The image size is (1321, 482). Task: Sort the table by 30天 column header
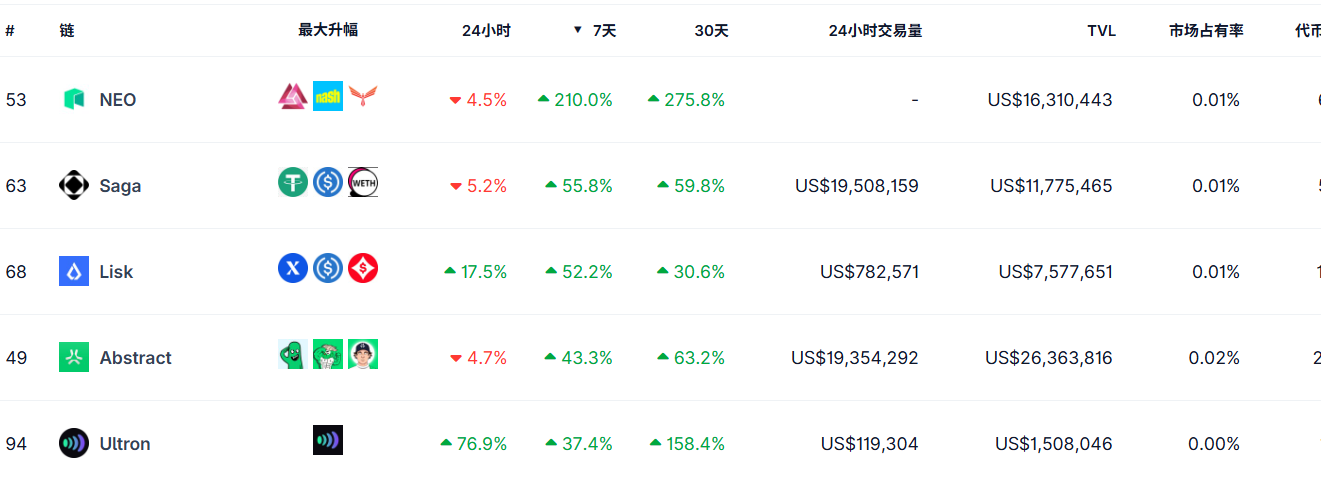tap(711, 30)
